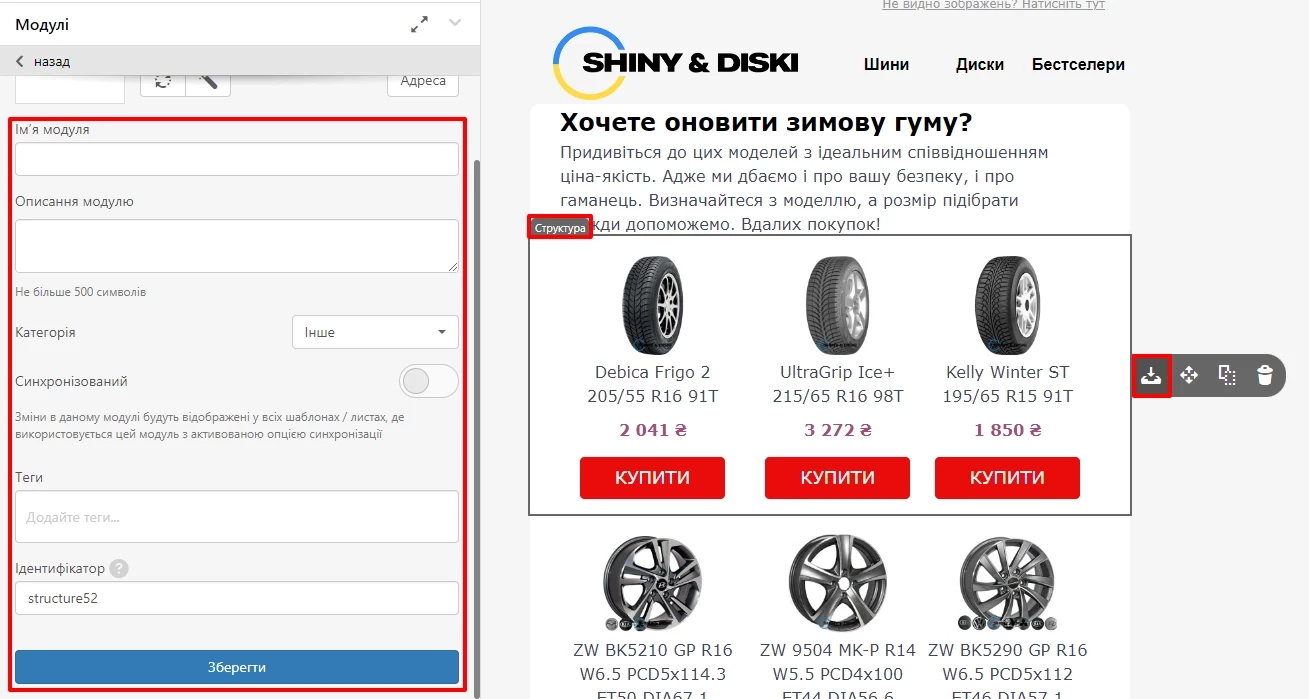The width and height of the screenshot is (1309, 699).
Task: Click the Ідентифікатор help question icon
Action: click(119, 568)
